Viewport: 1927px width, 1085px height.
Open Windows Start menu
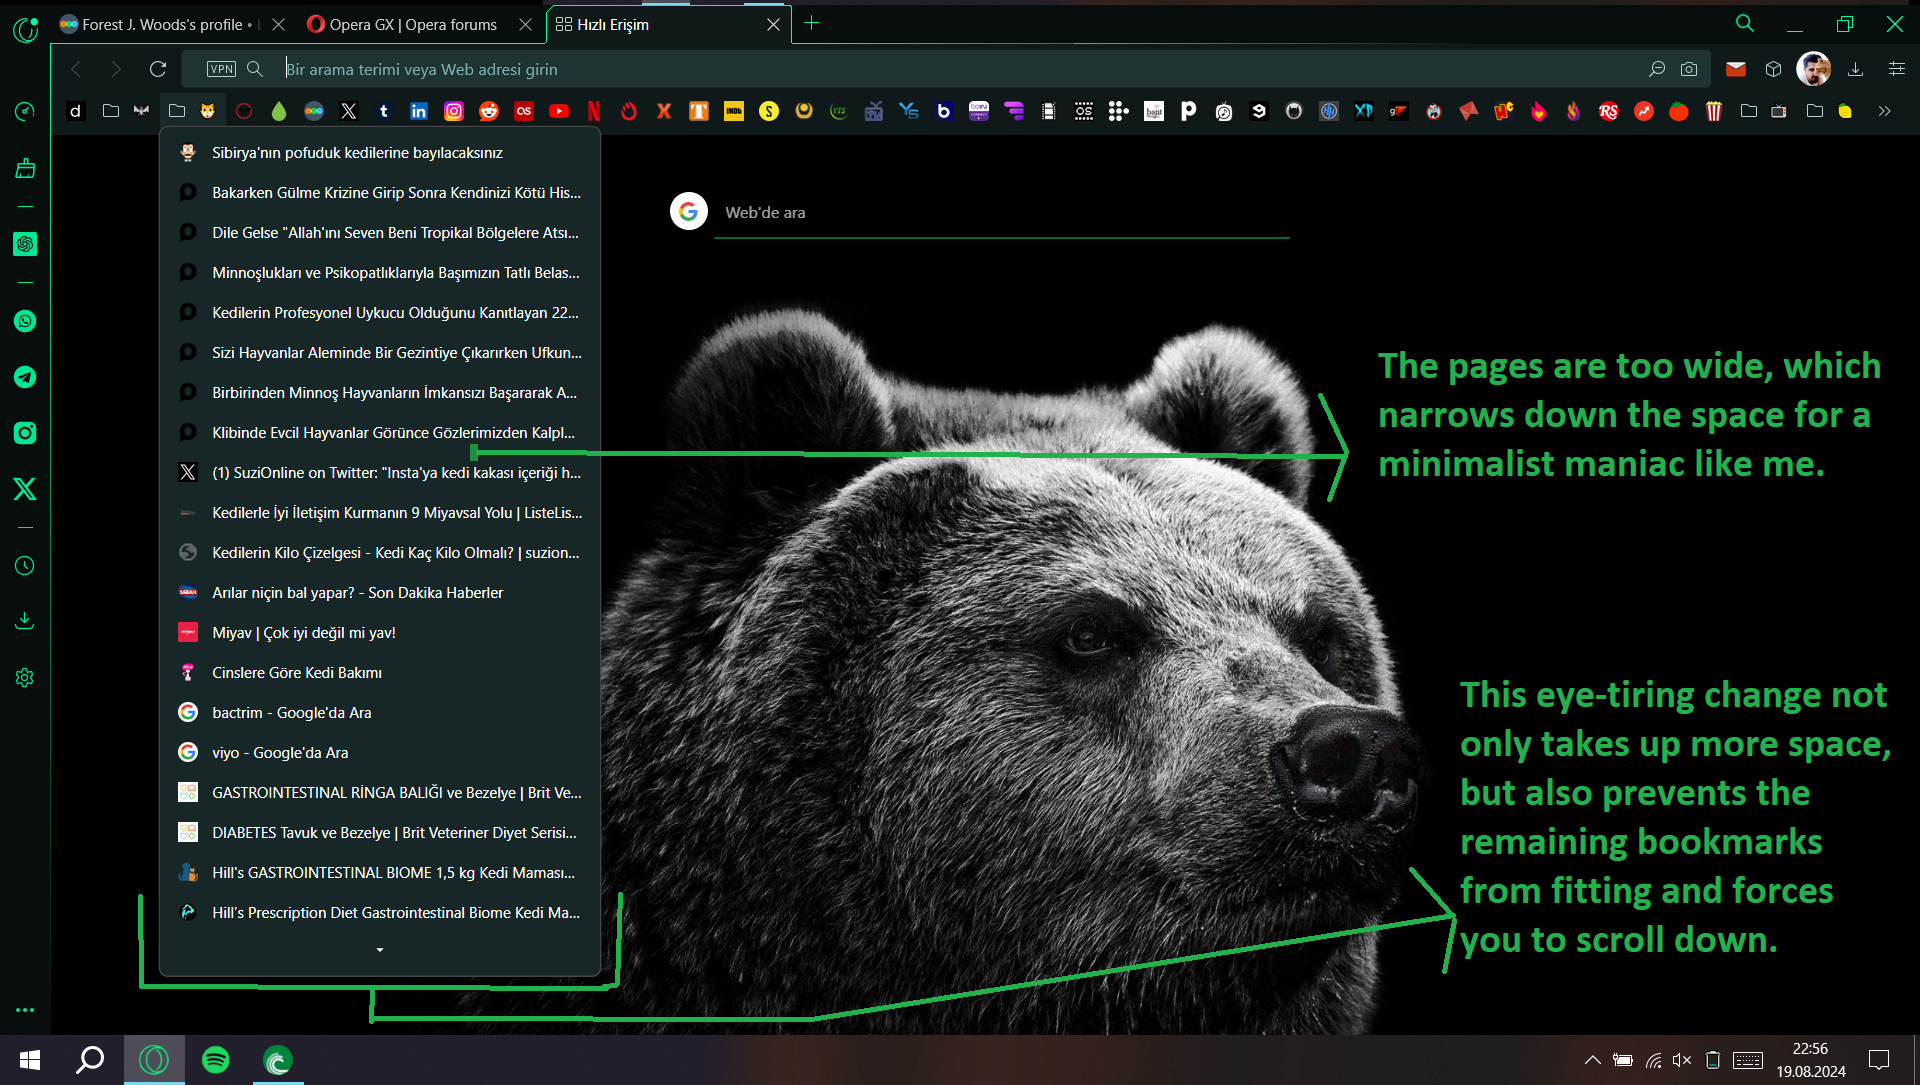(30, 1060)
